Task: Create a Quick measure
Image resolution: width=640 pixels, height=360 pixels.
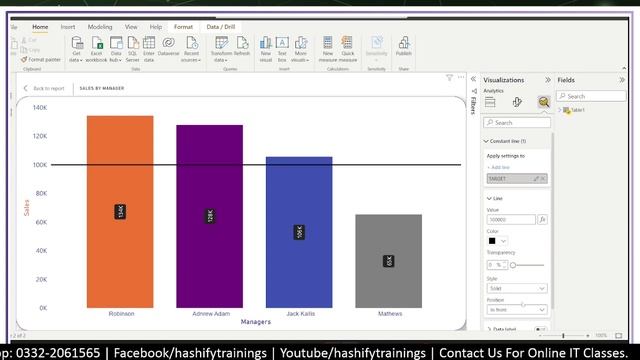Action: (x=348, y=49)
